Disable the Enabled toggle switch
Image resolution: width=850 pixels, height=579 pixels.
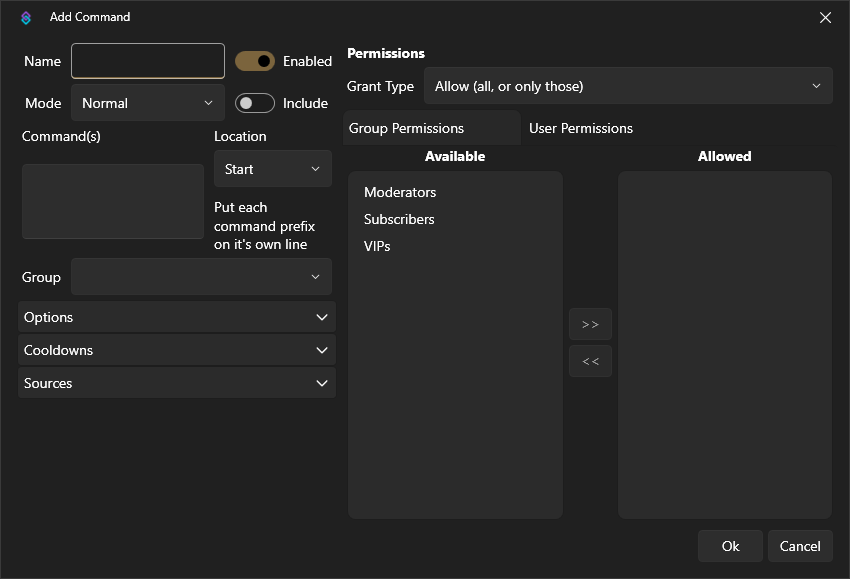[x=255, y=61]
